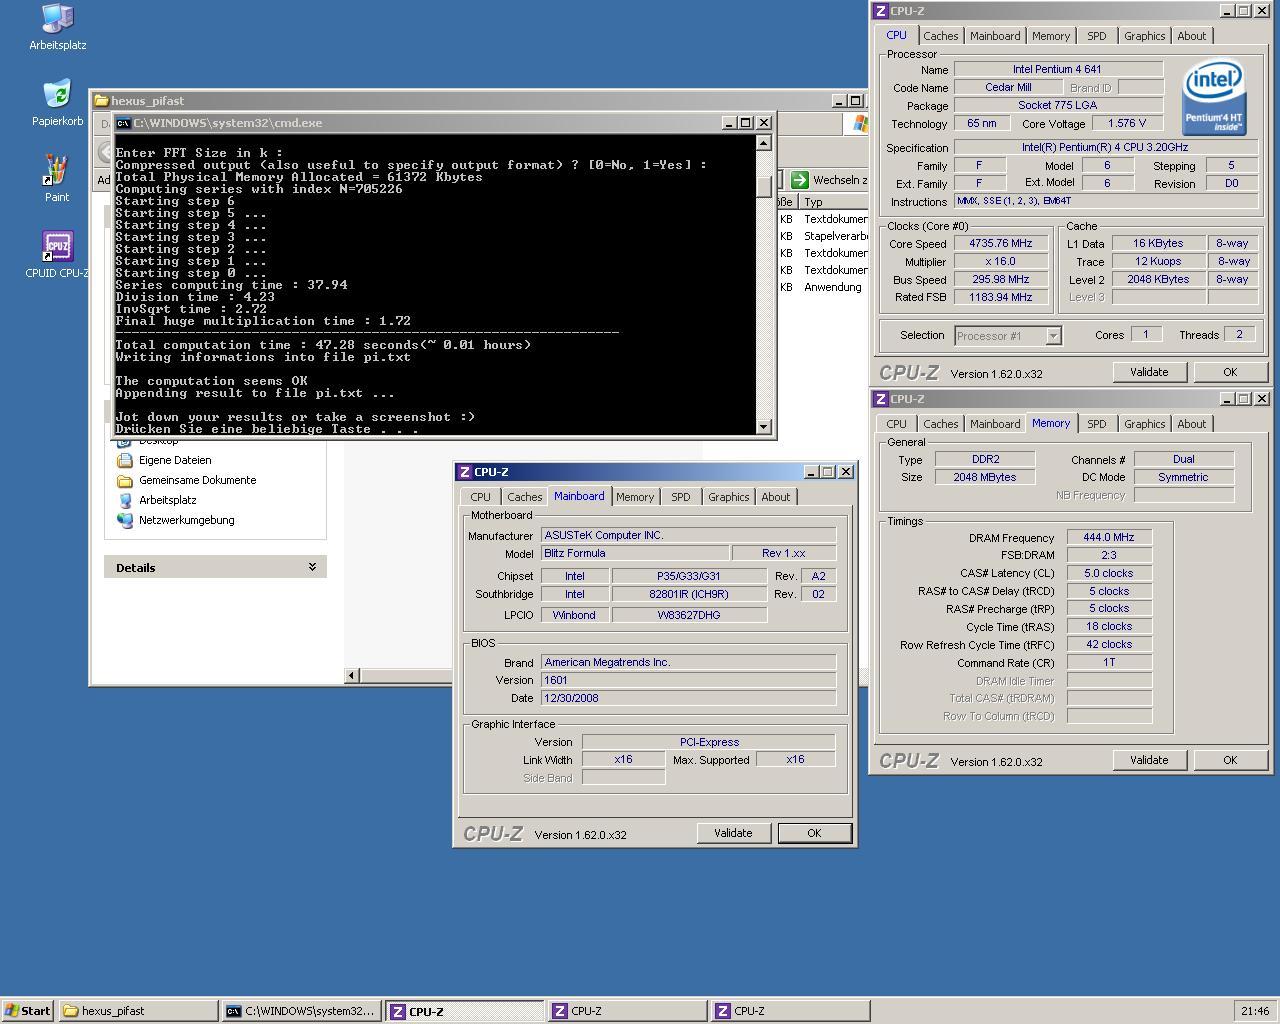Viewport: 1280px width, 1024px height.
Task: Click the green Wechseln zu arrow icon
Action: coord(799,180)
